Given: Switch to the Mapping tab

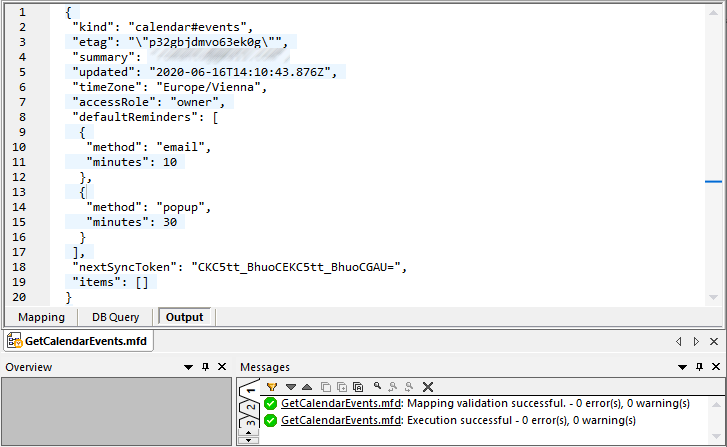Looking at the screenshot, I should tap(41, 317).
